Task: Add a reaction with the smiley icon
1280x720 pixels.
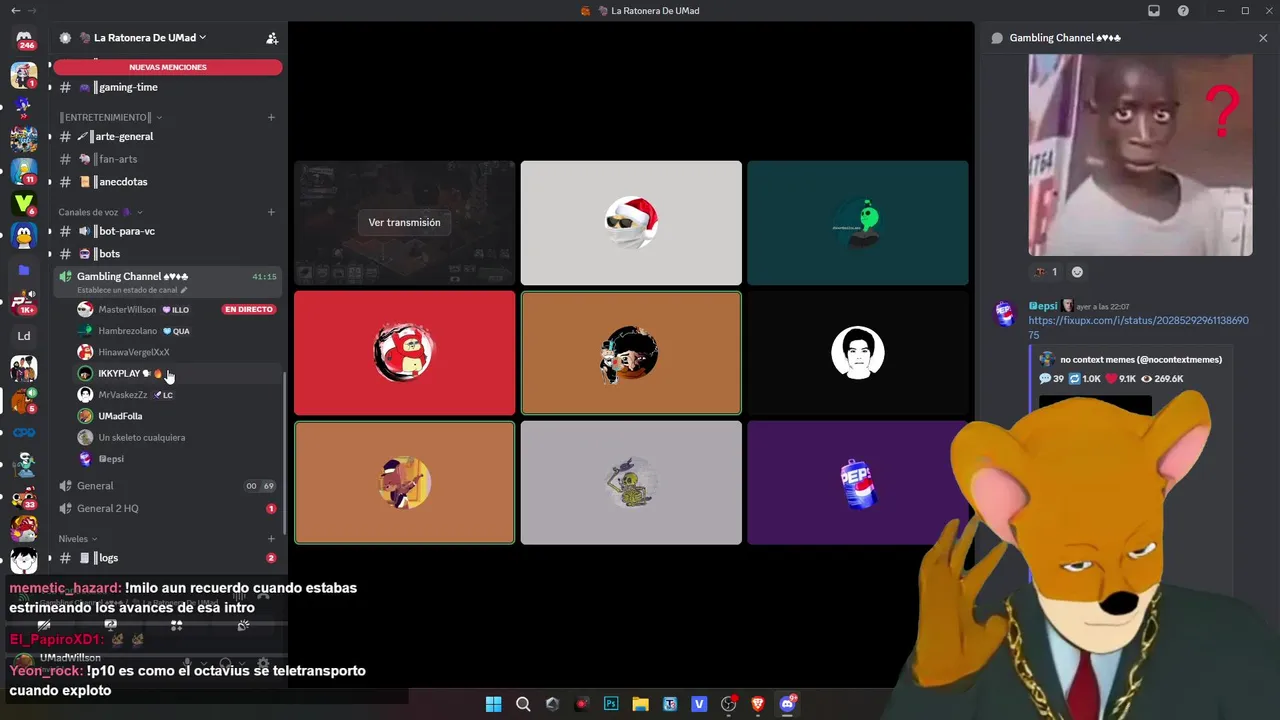Action: [1077, 272]
